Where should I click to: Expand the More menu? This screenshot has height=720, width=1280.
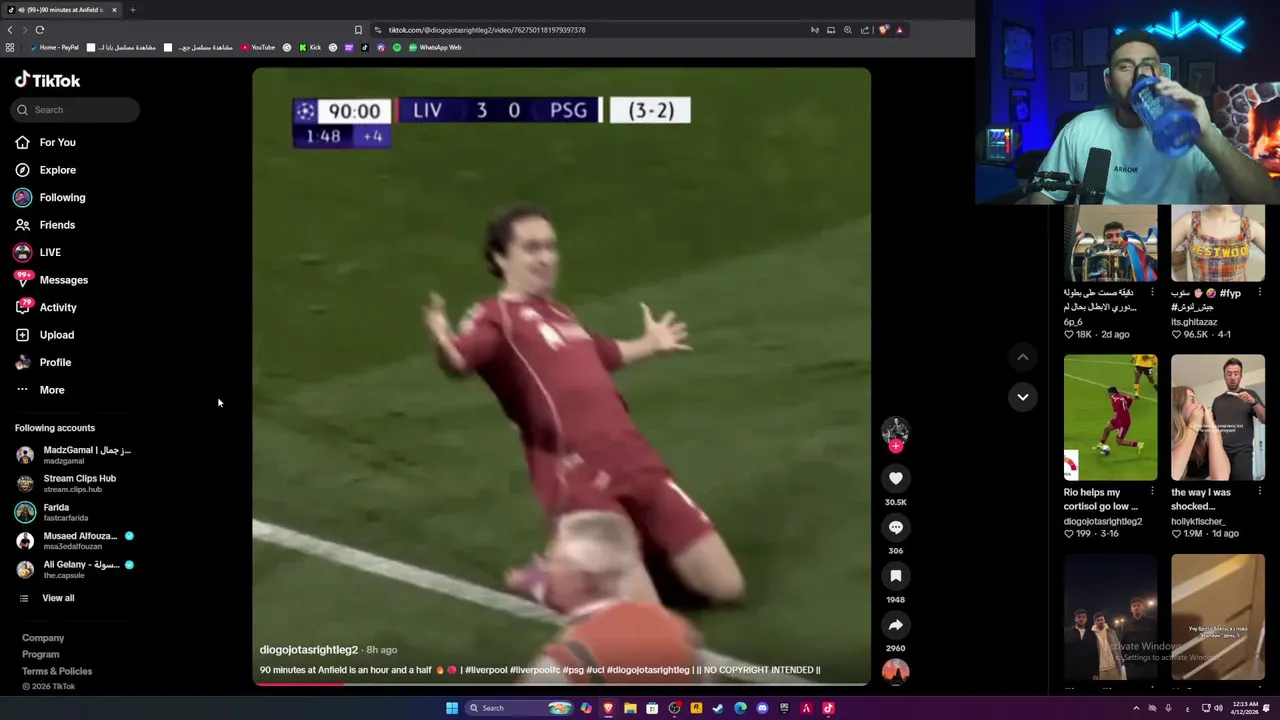(x=40, y=390)
